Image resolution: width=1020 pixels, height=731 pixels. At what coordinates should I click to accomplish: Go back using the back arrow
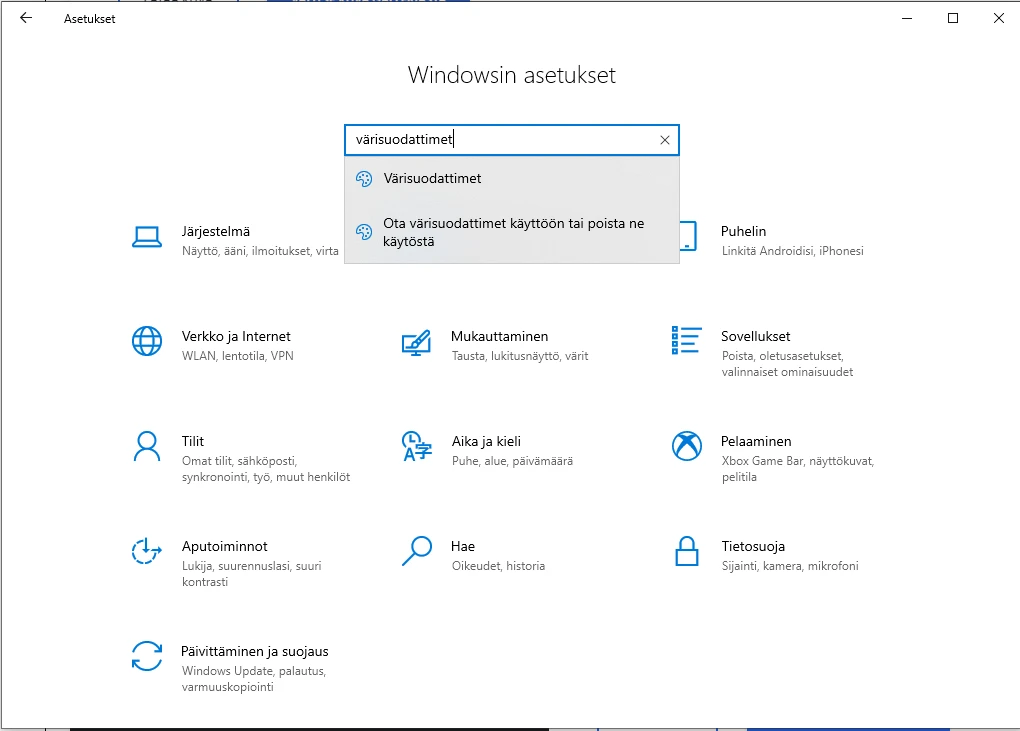(x=26, y=18)
